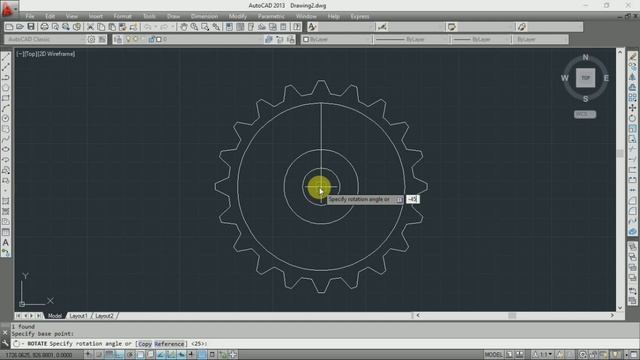Choose Reference option in command line
This screenshot has height=360, width=640.
pos(169,344)
